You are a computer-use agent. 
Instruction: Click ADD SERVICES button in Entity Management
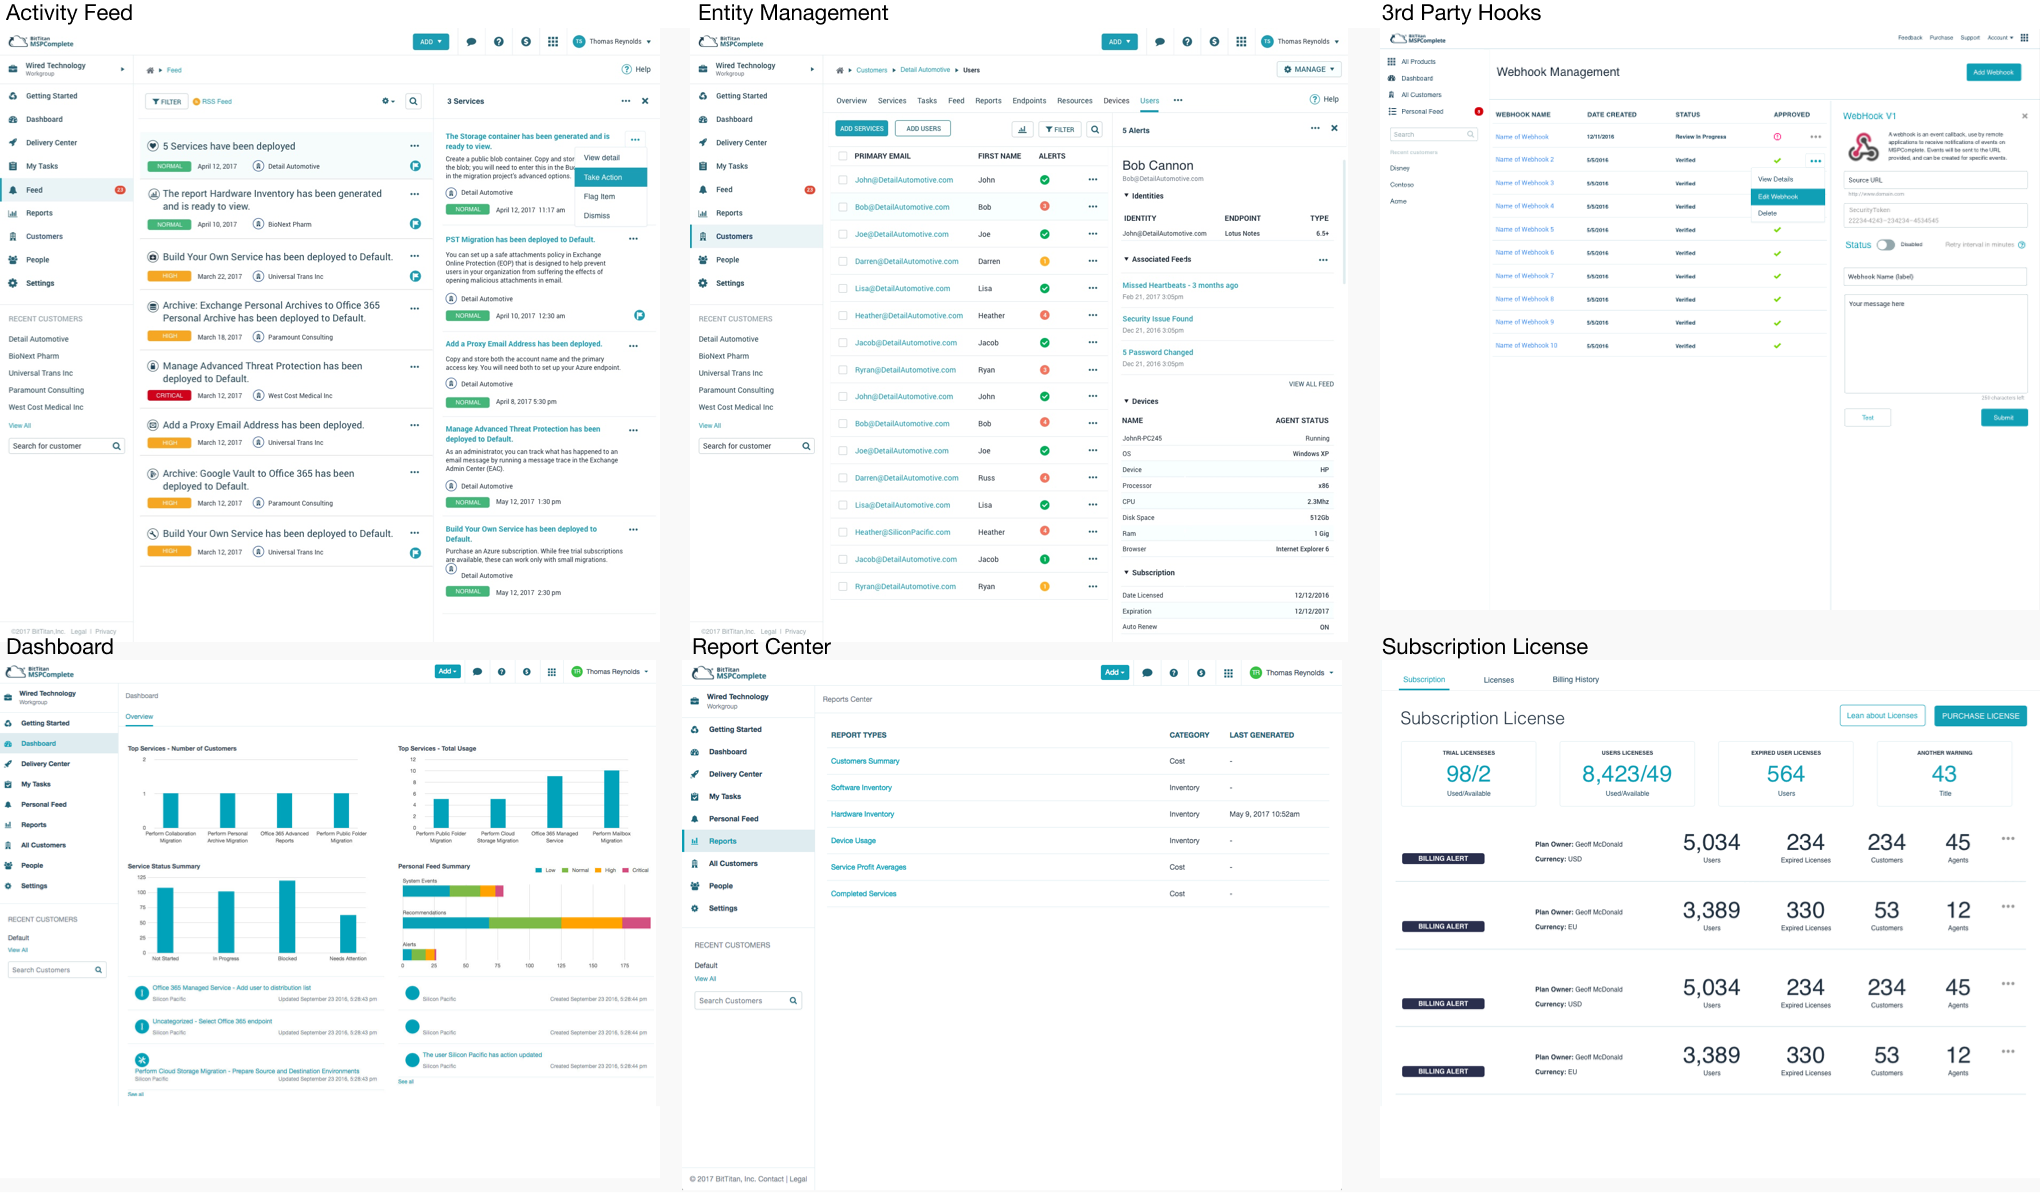(861, 129)
